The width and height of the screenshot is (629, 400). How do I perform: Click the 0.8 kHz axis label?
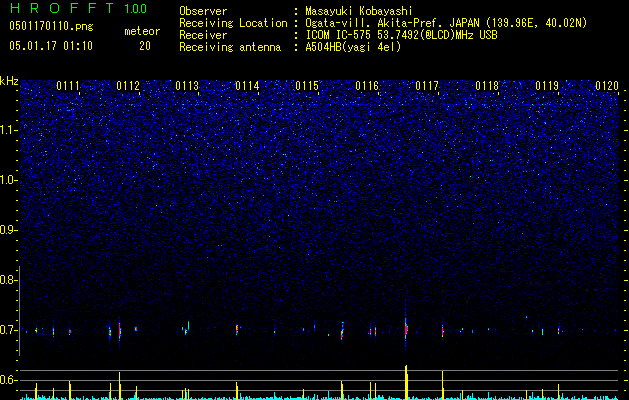coord(8,280)
